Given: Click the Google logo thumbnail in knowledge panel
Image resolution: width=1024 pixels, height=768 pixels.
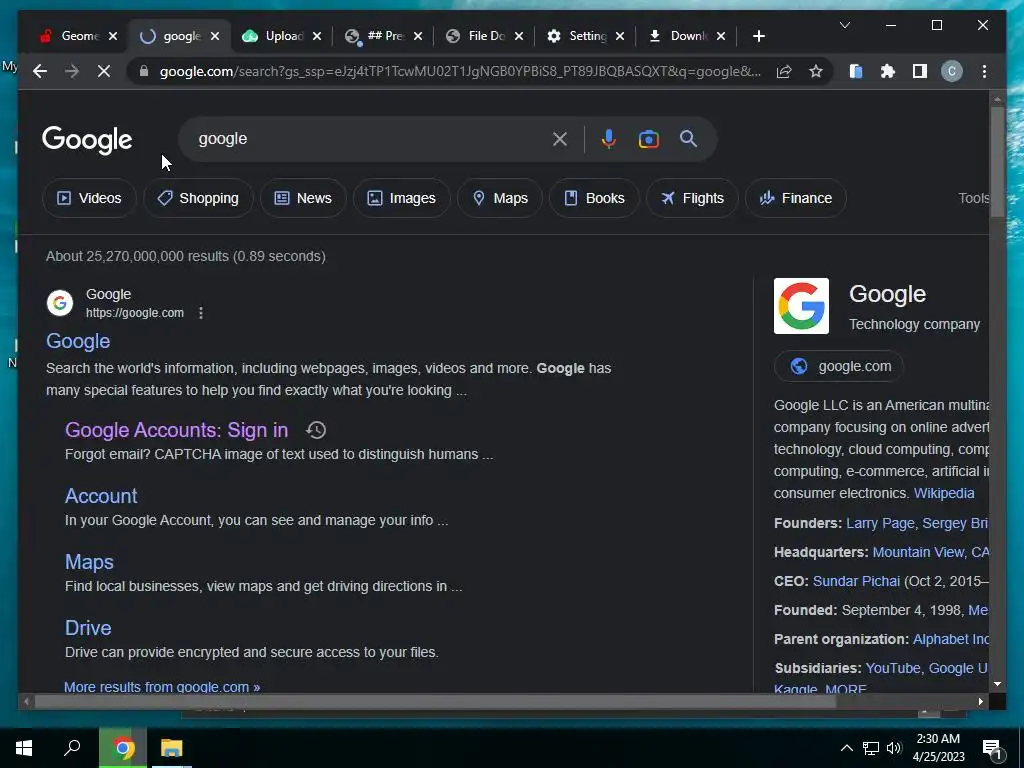Looking at the screenshot, I should click(x=801, y=306).
